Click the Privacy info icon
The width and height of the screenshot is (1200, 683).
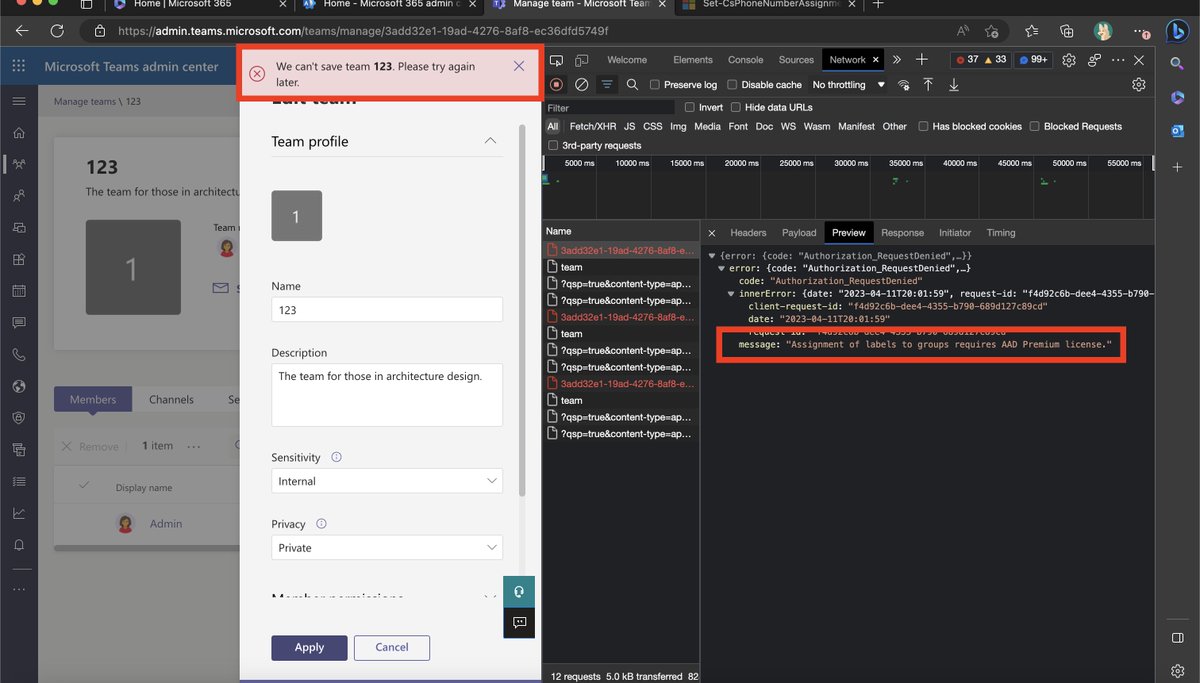[x=320, y=524]
